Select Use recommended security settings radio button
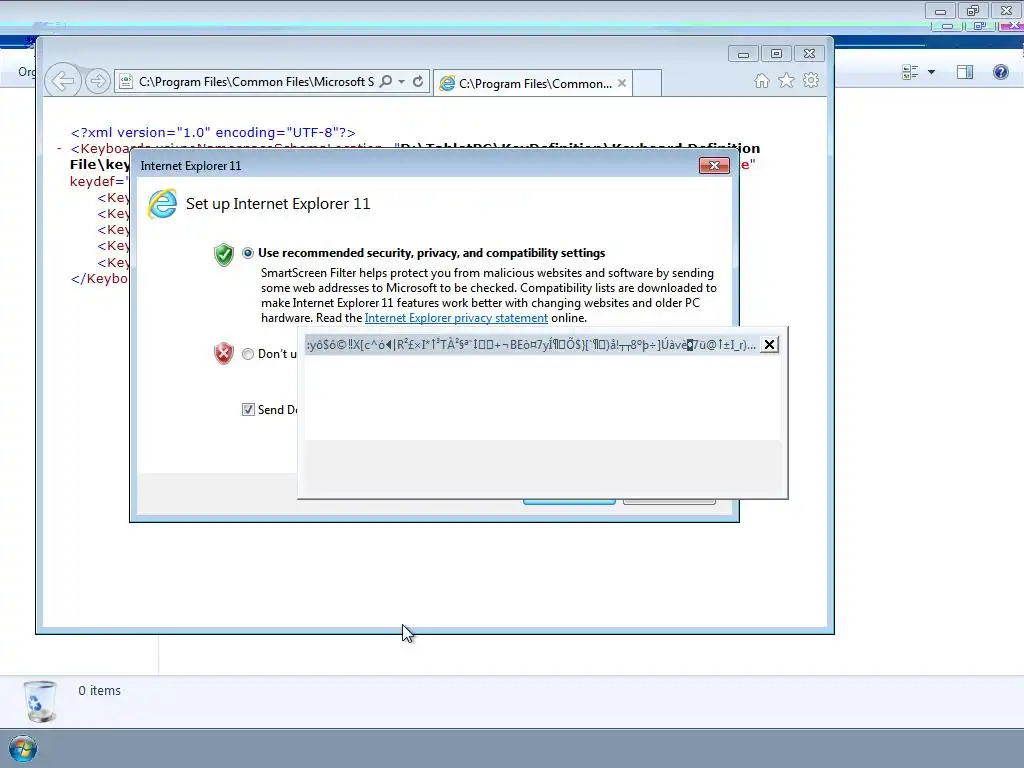1024x768 pixels. 248,253
